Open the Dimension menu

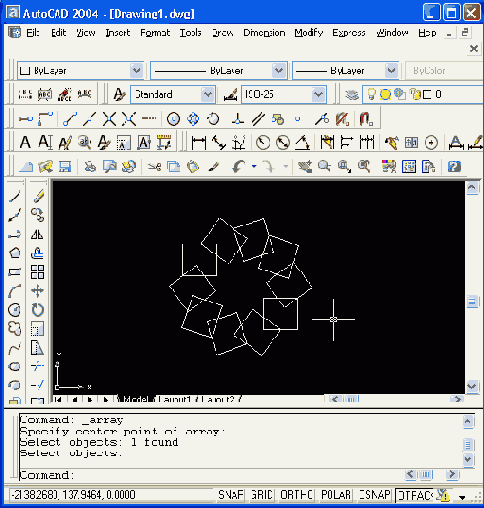pyautogui.click(x=264, y=33)
